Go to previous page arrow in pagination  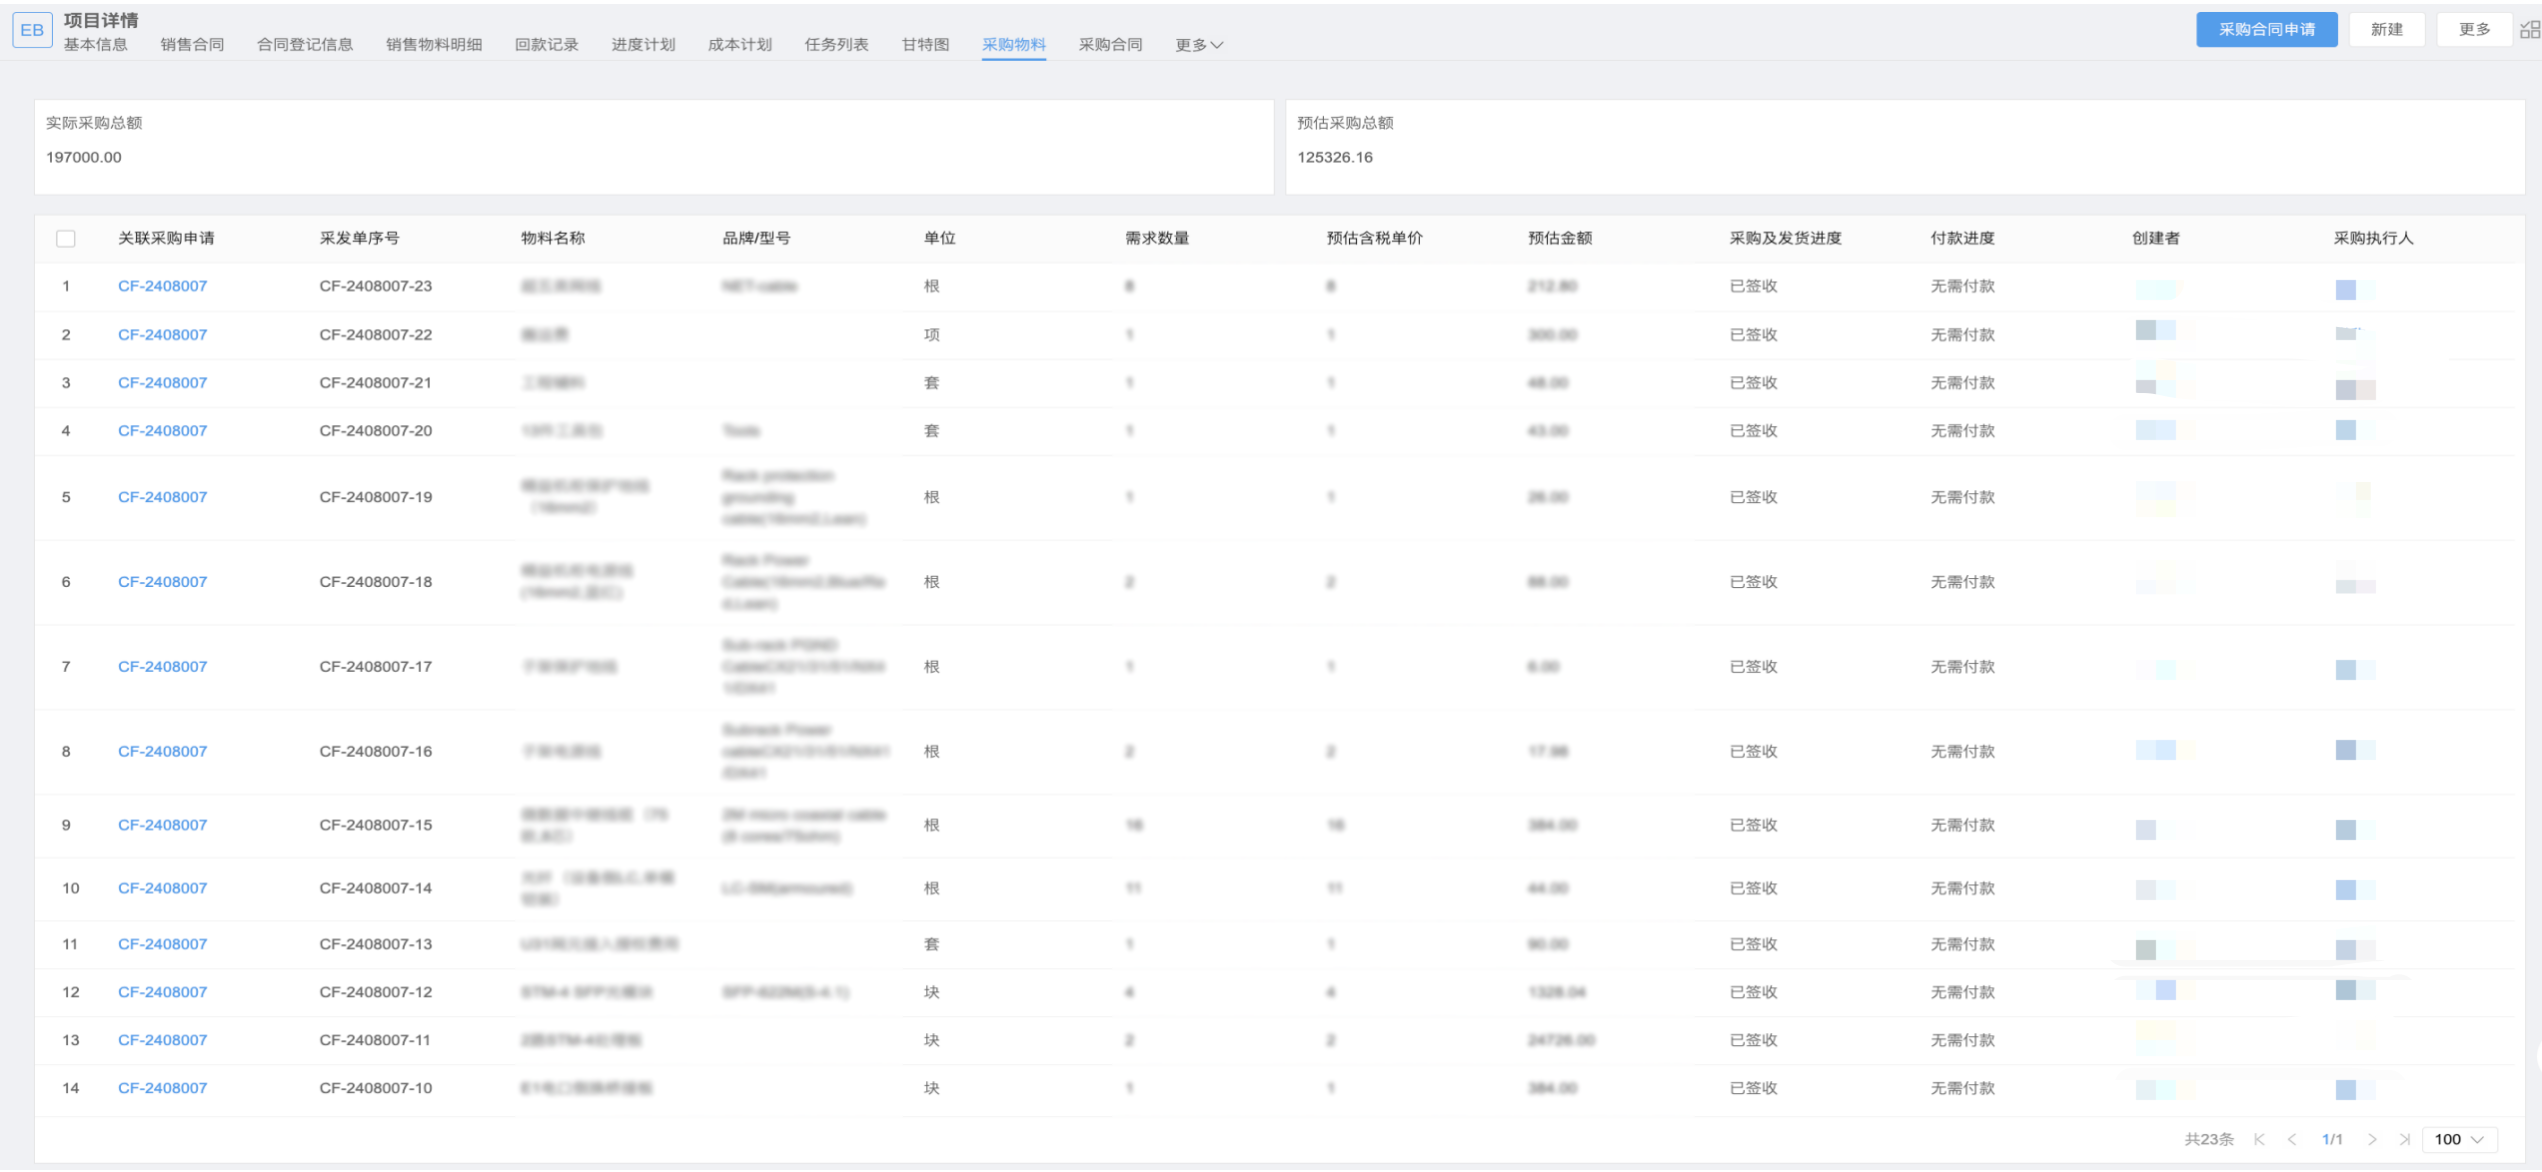coord(2292,1139)
